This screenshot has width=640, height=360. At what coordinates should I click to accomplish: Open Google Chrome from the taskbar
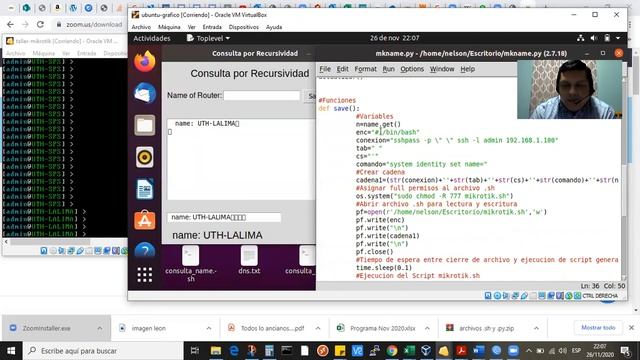tap(392, 351)
